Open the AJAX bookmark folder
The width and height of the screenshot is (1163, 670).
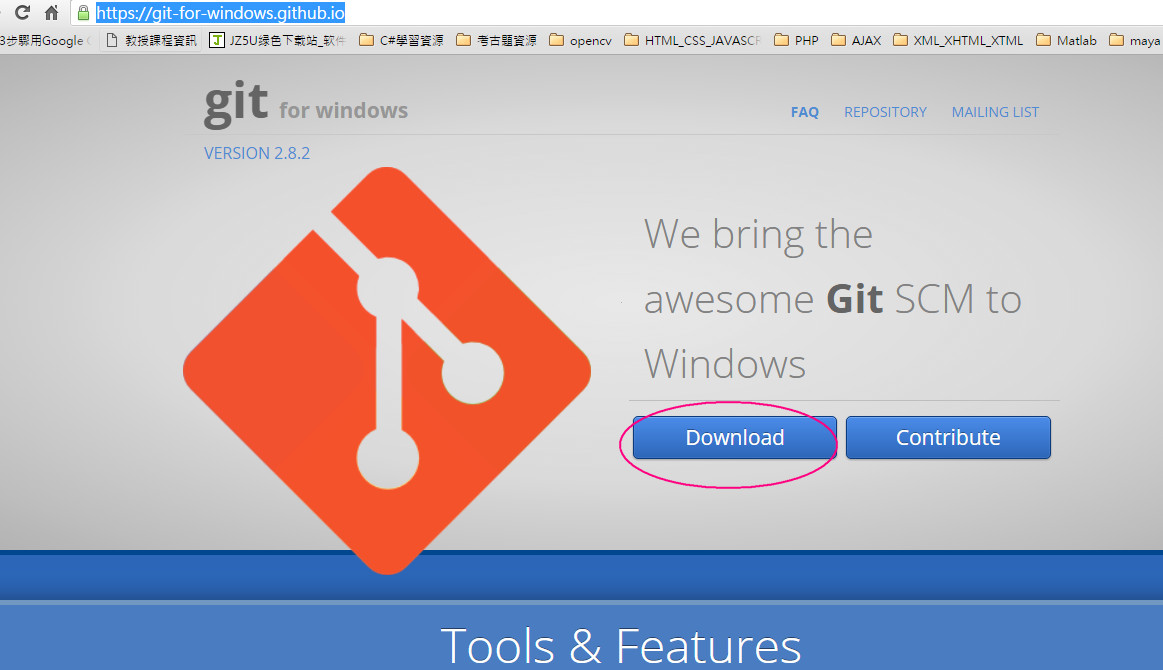click(x=856, y=40)
